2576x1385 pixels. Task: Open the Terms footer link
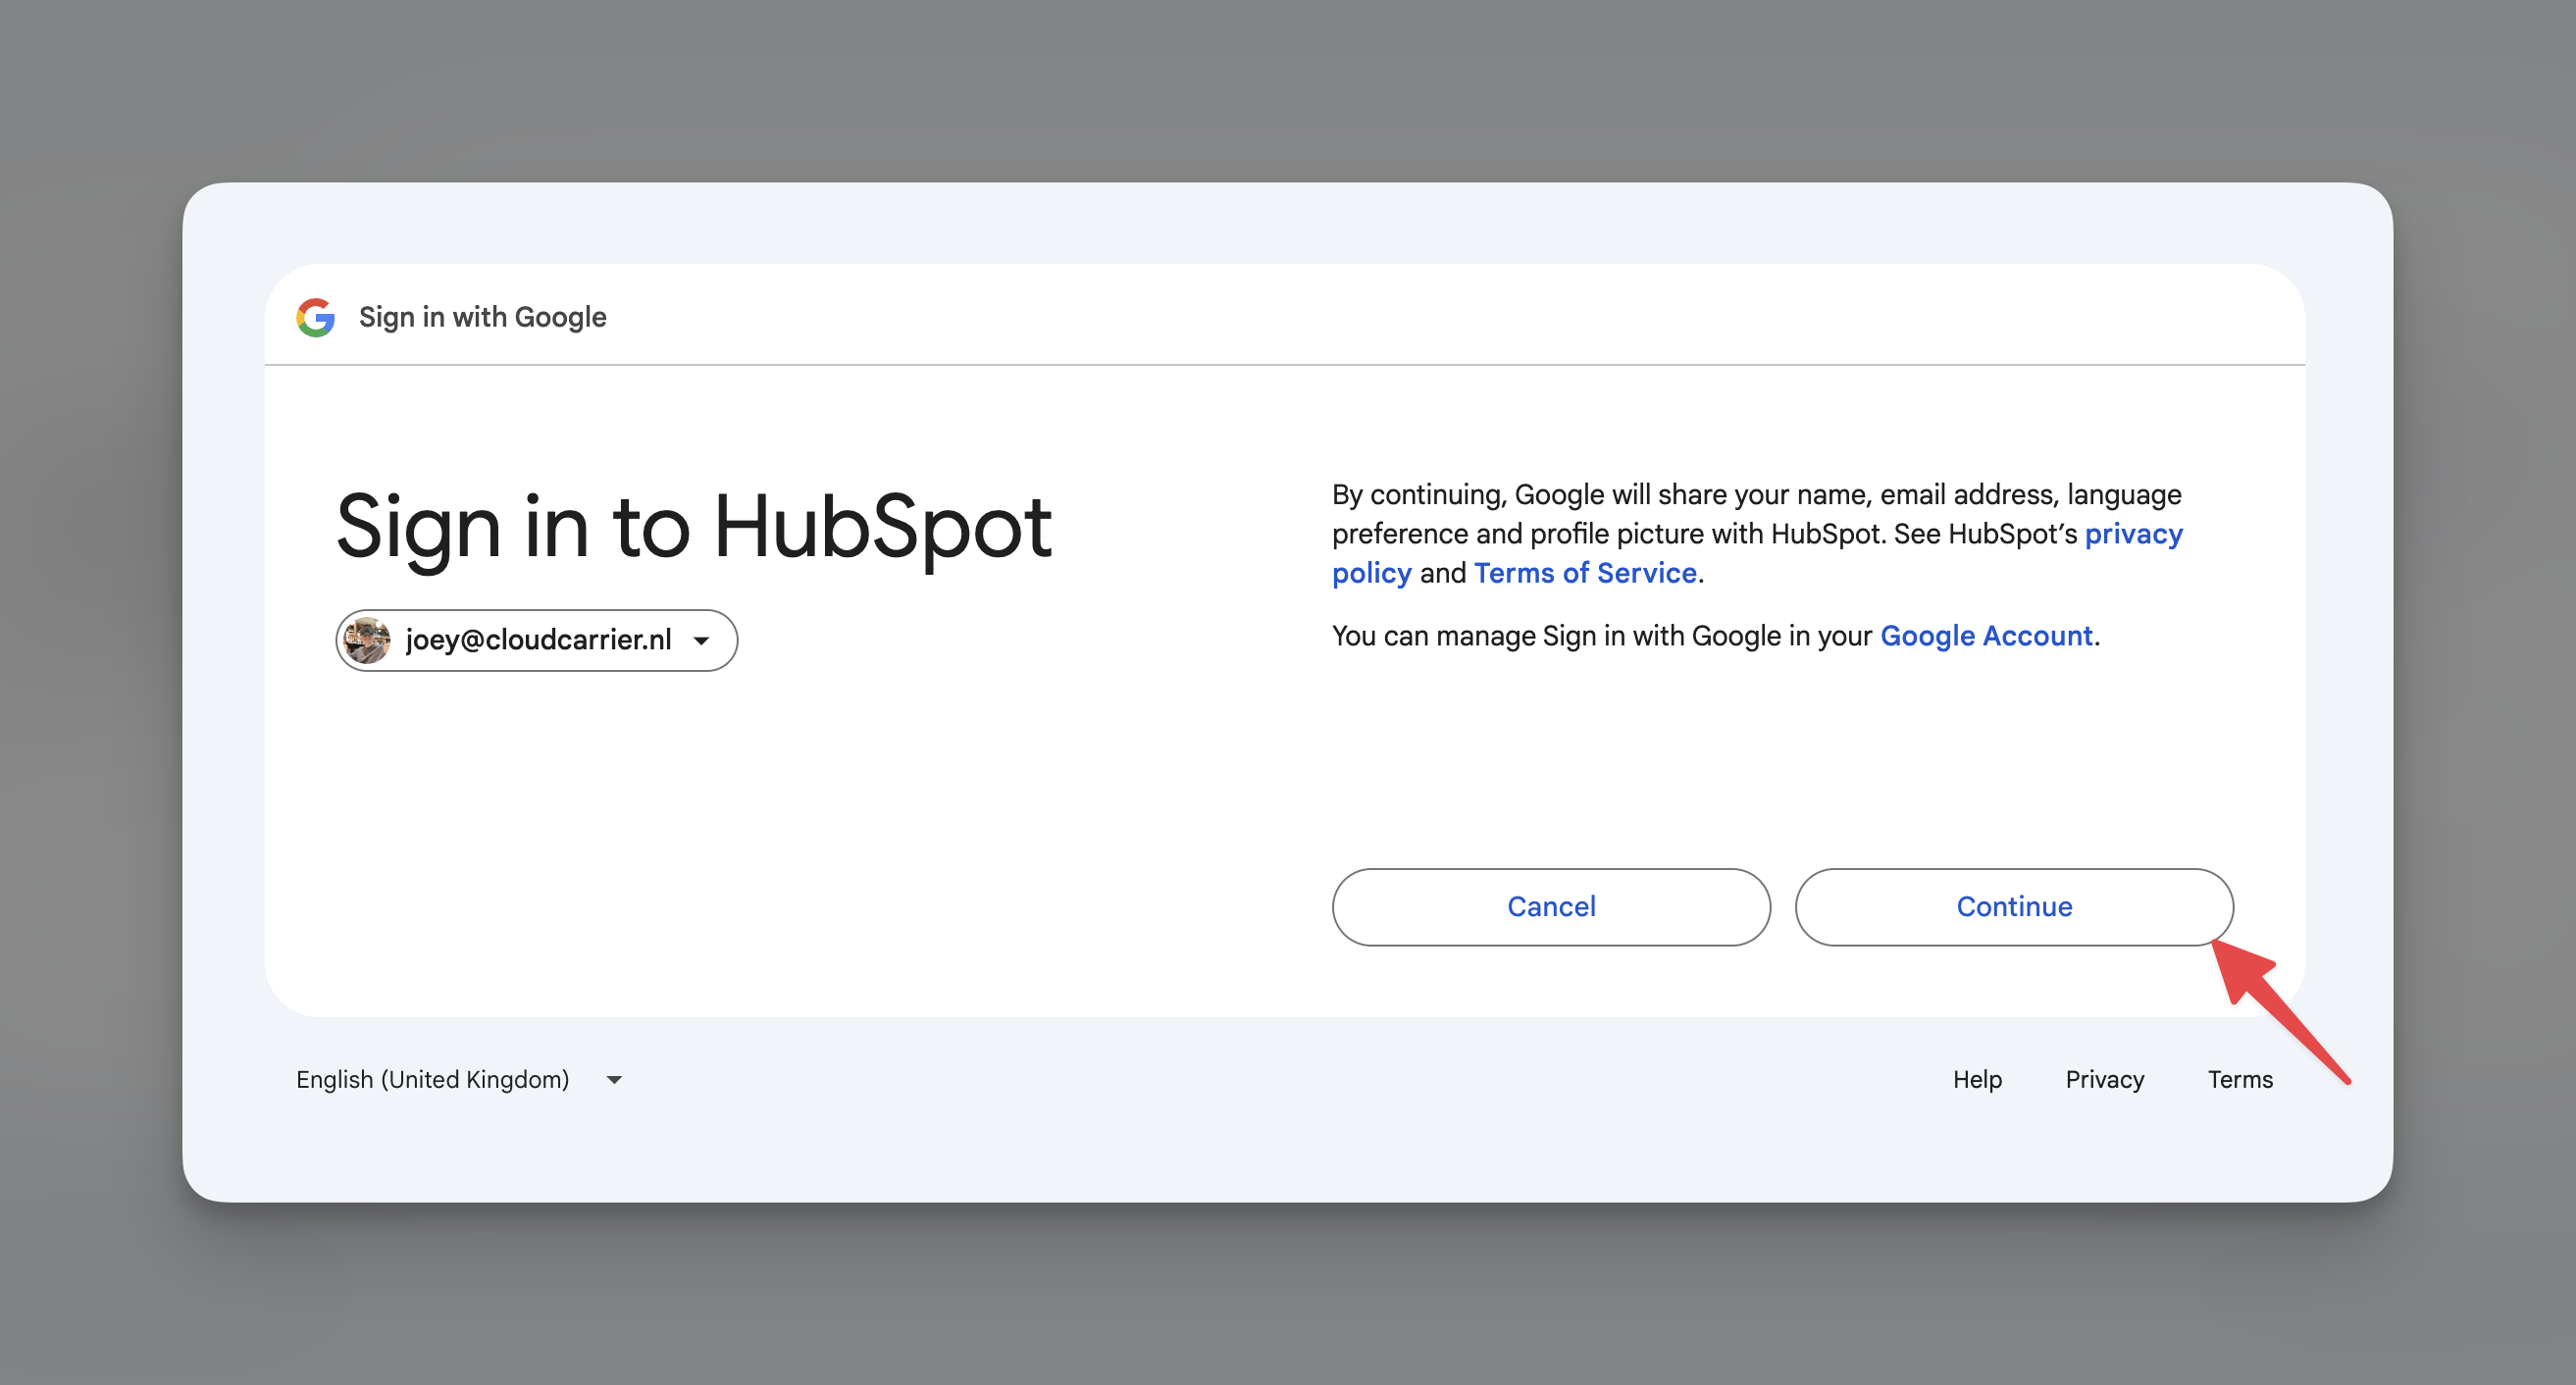[x=2240, y=1079]
